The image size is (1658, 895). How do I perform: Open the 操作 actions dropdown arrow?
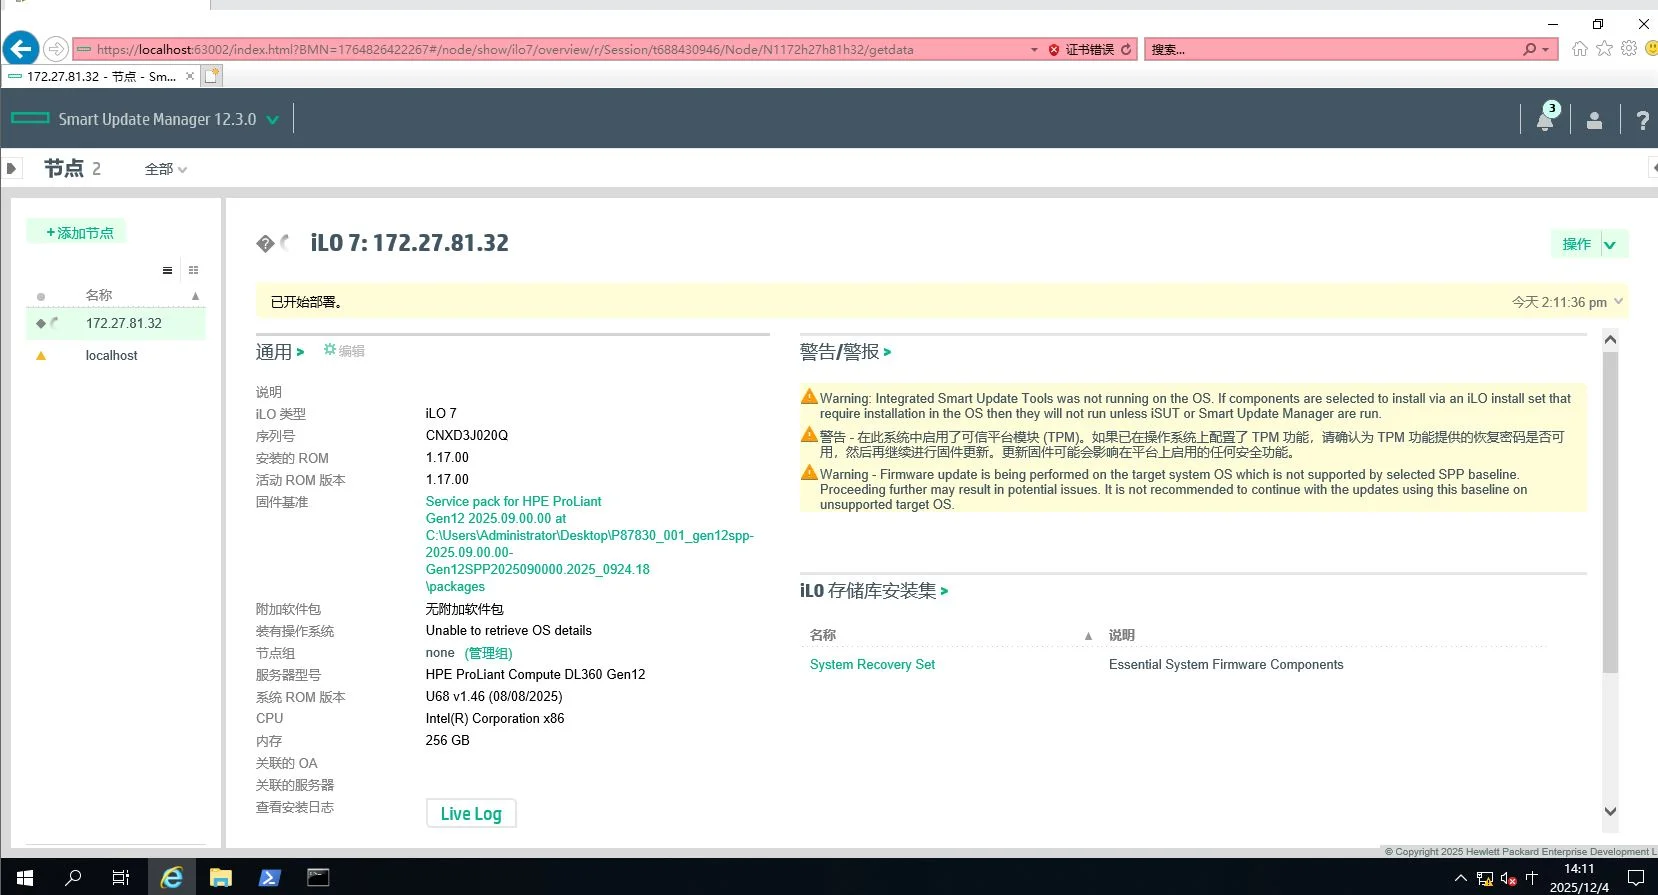coord(1610,245)
